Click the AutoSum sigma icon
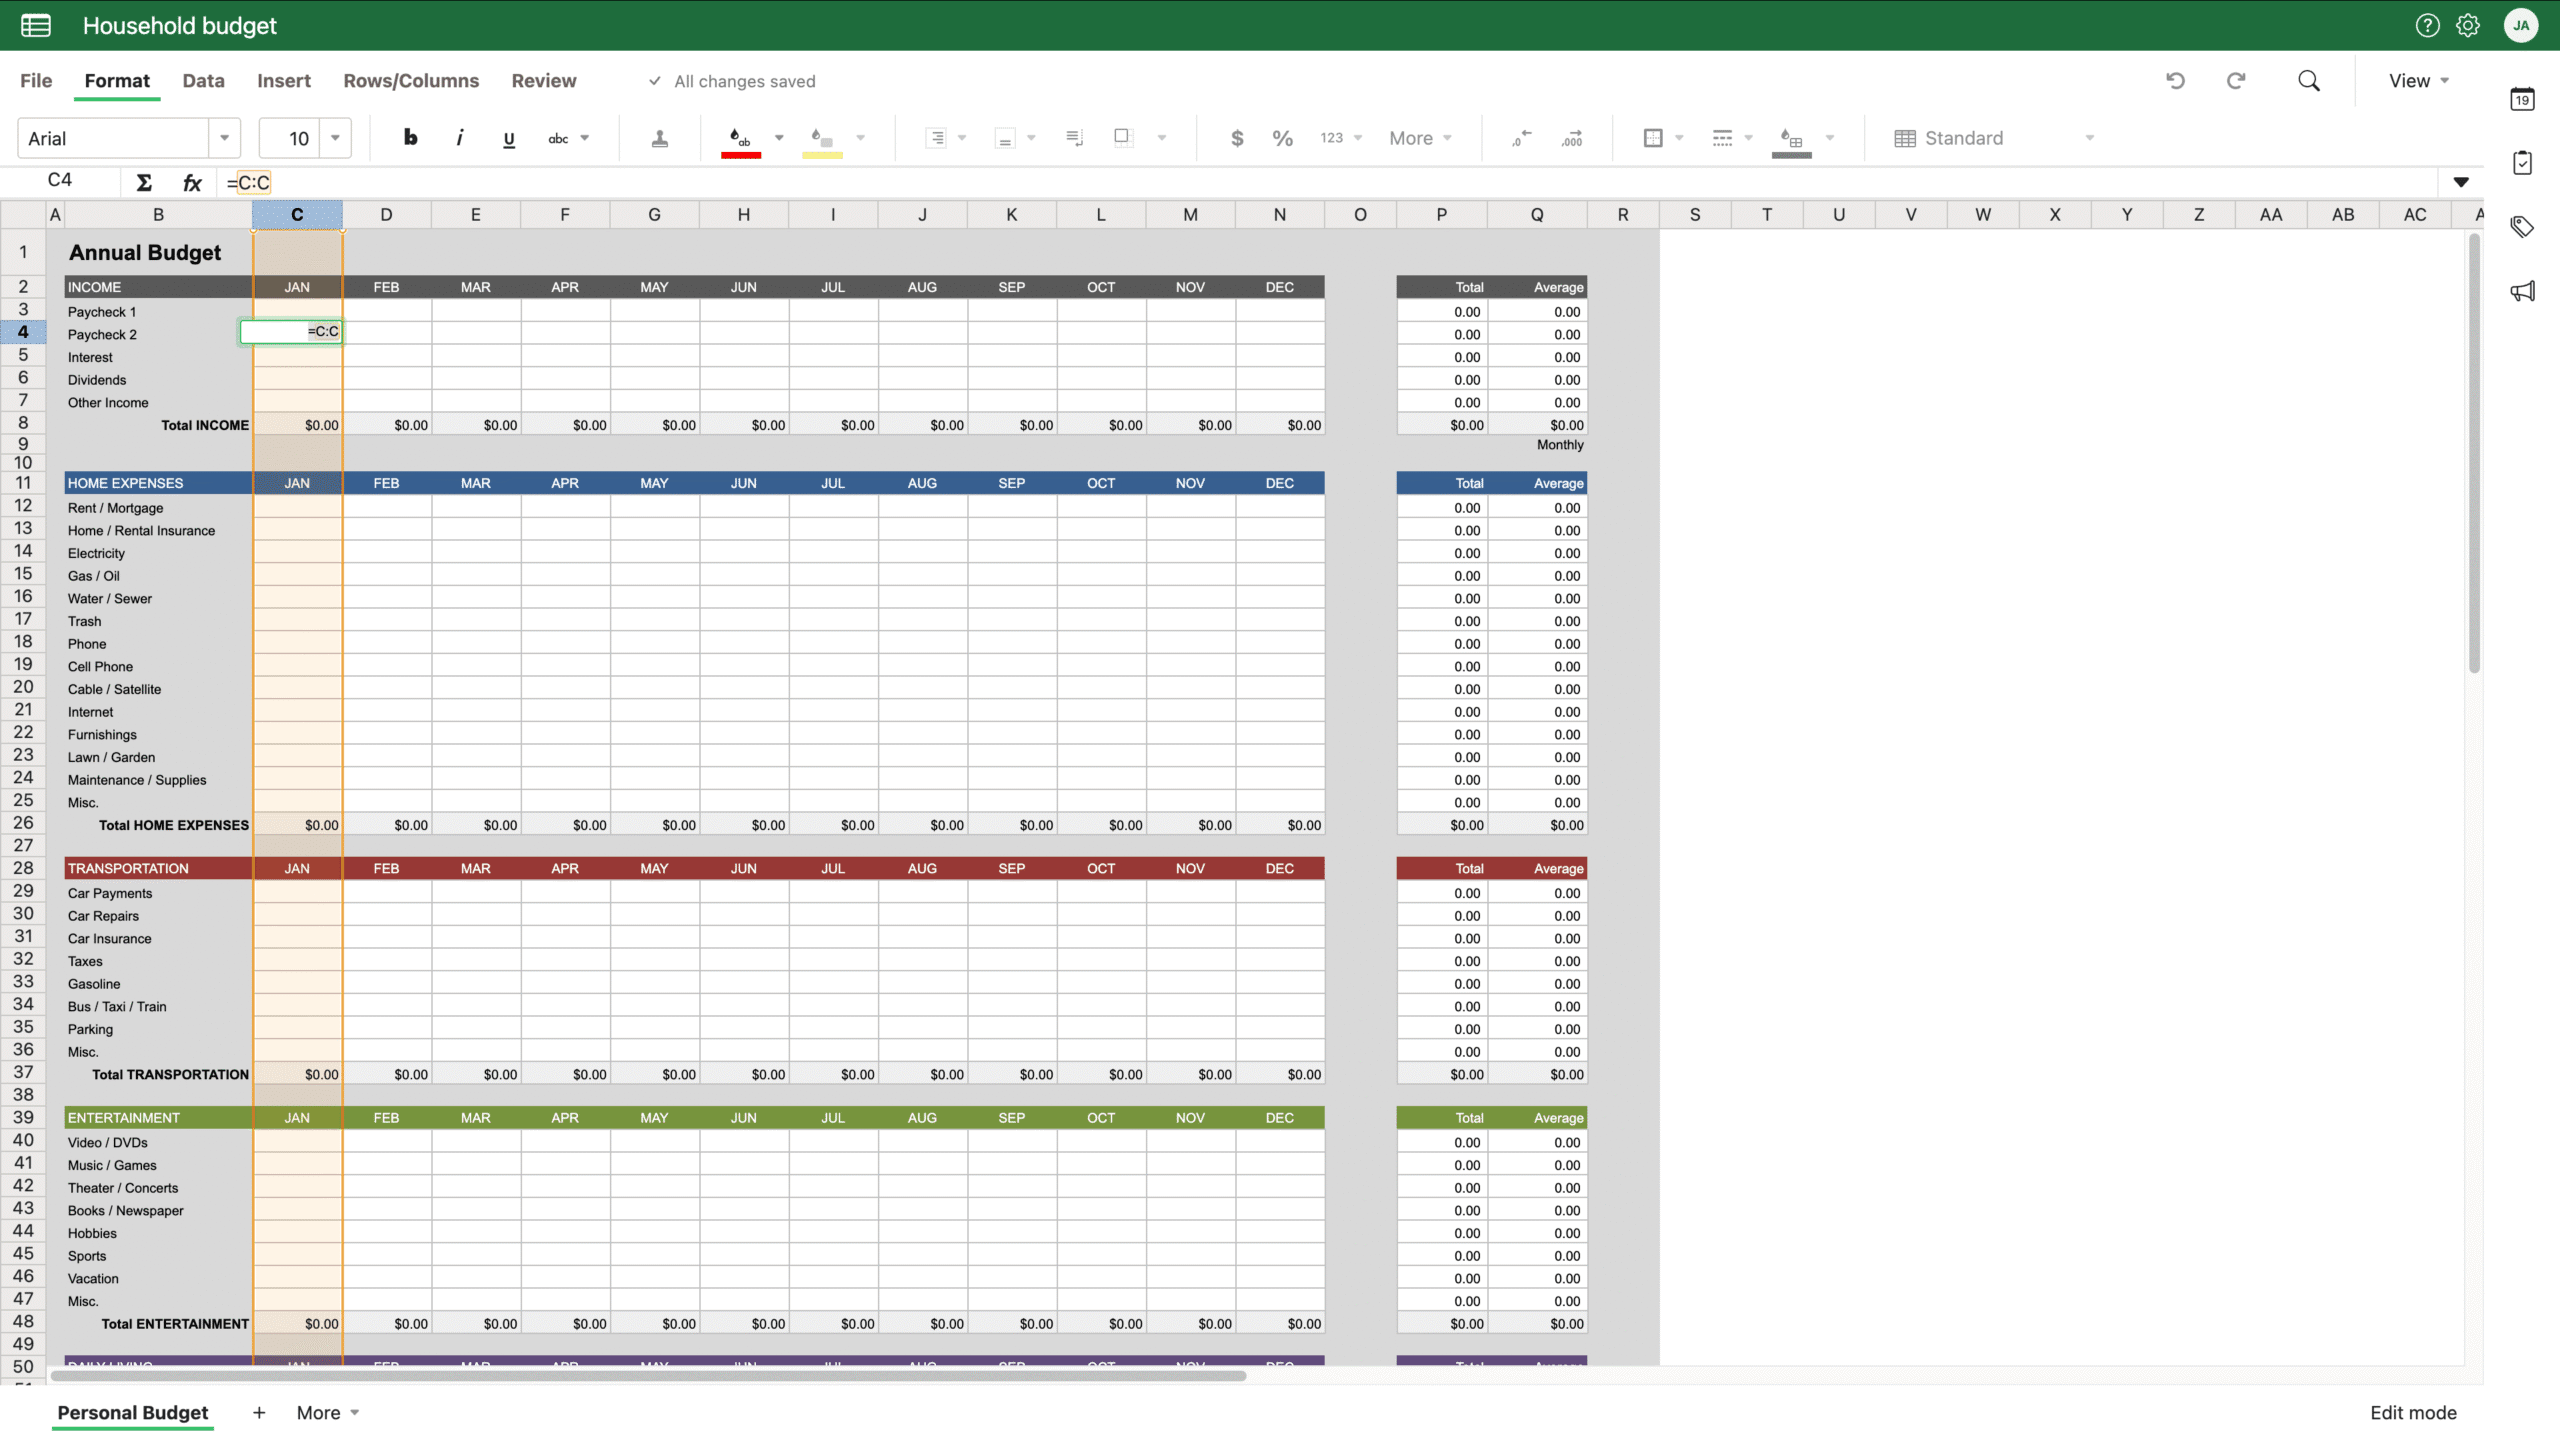Screen dimensions: 2560x1440 144,182
